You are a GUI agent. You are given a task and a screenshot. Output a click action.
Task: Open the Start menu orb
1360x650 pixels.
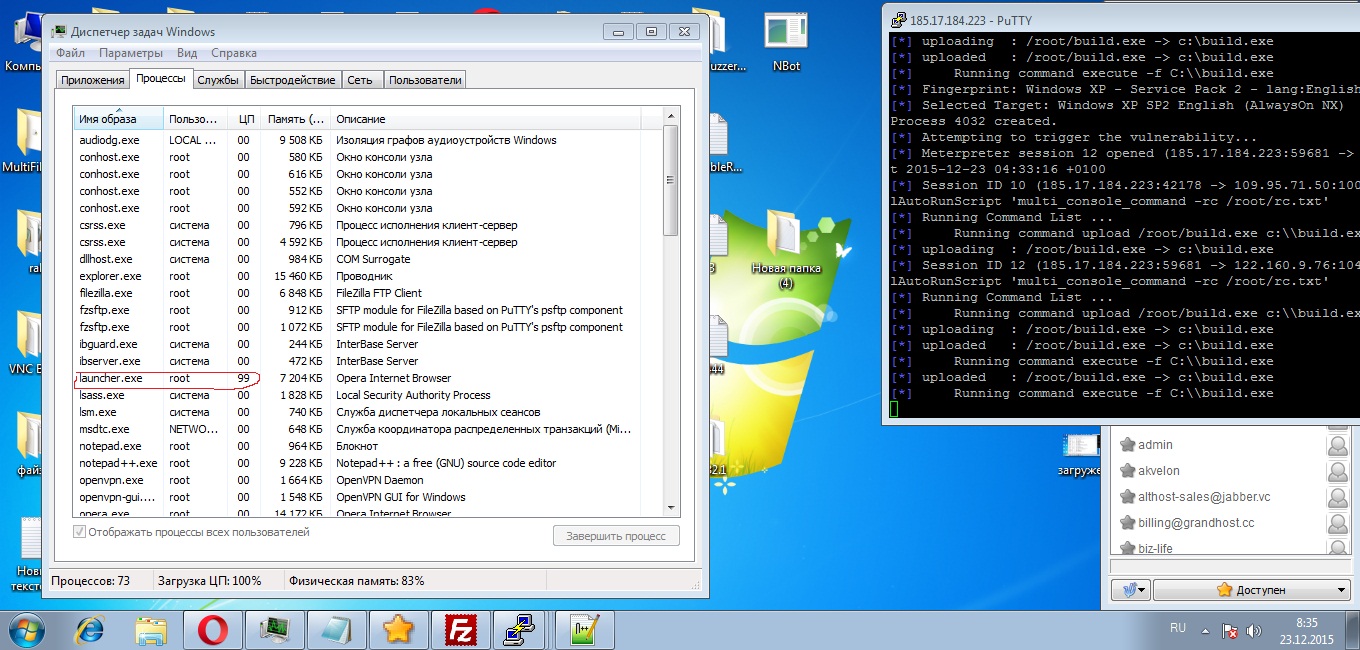coord(27,630)
